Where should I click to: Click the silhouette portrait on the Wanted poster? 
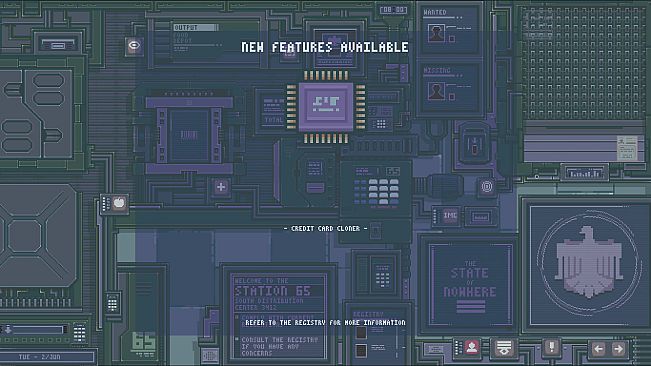[x=436, y=33]
